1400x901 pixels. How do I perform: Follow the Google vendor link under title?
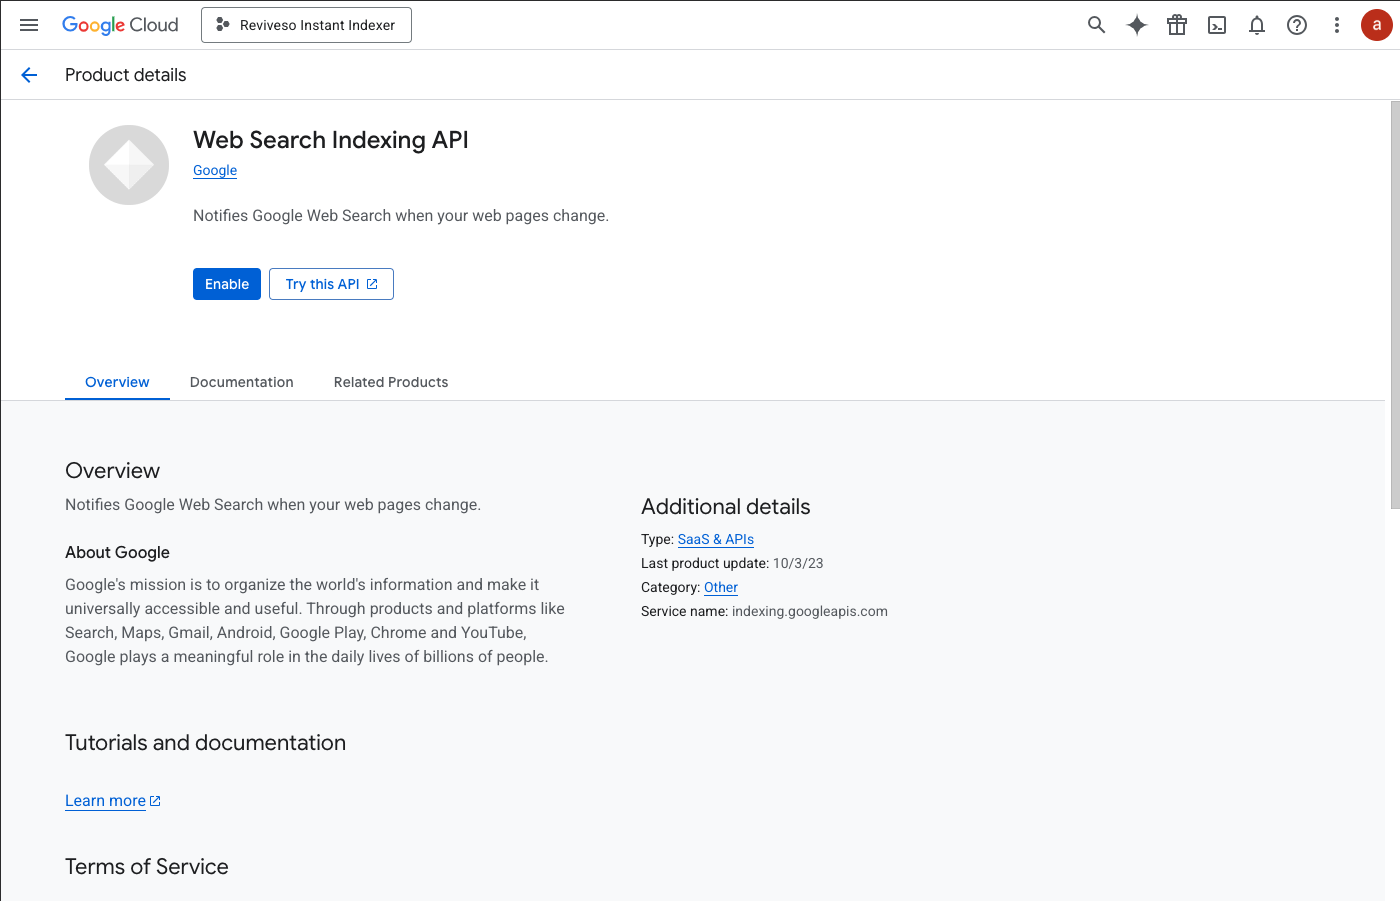[x=215, y=170]
